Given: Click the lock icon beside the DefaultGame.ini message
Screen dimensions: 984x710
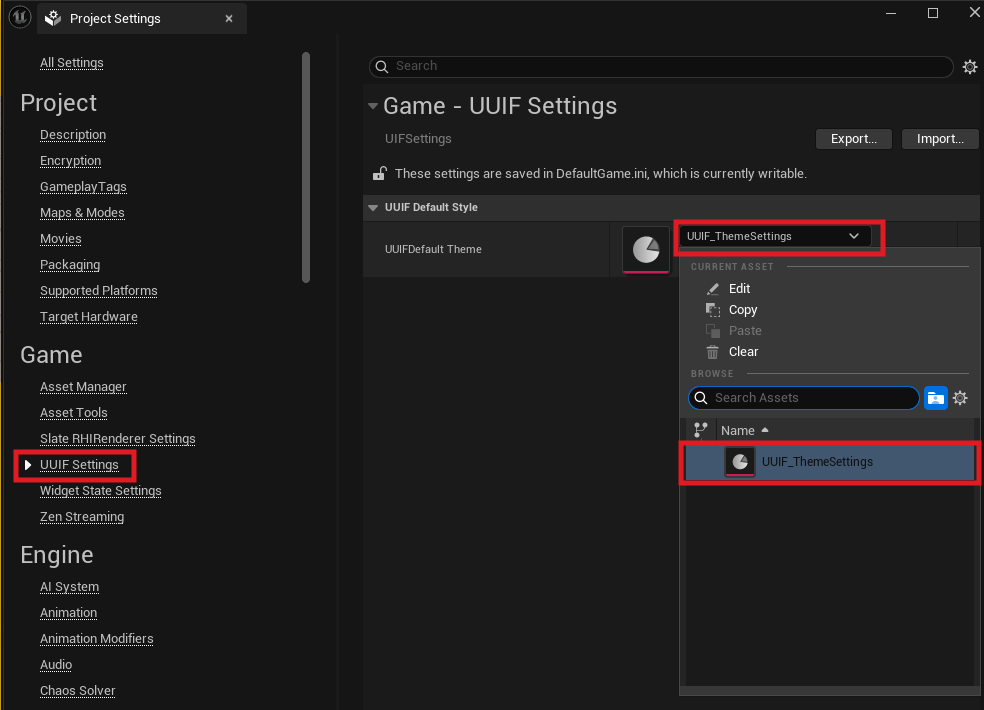Looking at the screenshot, I should pos(380,174).
